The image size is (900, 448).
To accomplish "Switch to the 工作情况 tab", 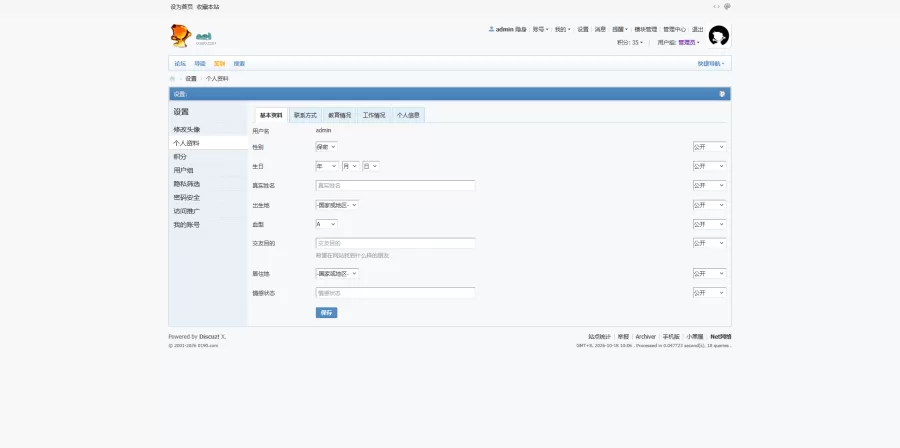I will pyautogui.click(x=374, y=115).
